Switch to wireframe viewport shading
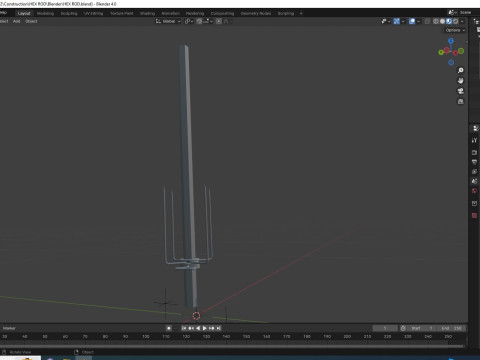This screenshot has width=480, height=360. coord(436,21)
